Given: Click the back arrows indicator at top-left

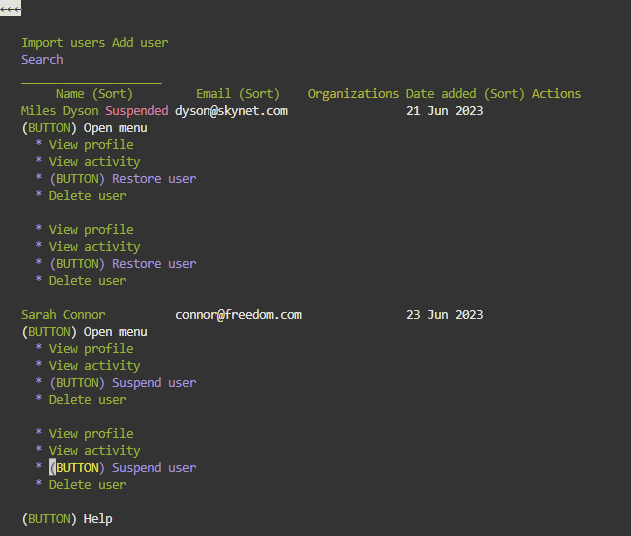Looking at the screenshot, I should (x=10, y=8).
